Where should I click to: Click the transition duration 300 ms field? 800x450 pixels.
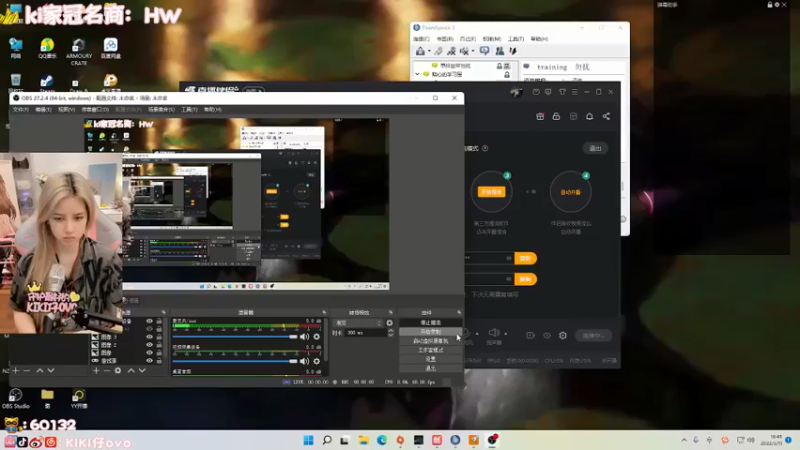[x=365, y=333]
